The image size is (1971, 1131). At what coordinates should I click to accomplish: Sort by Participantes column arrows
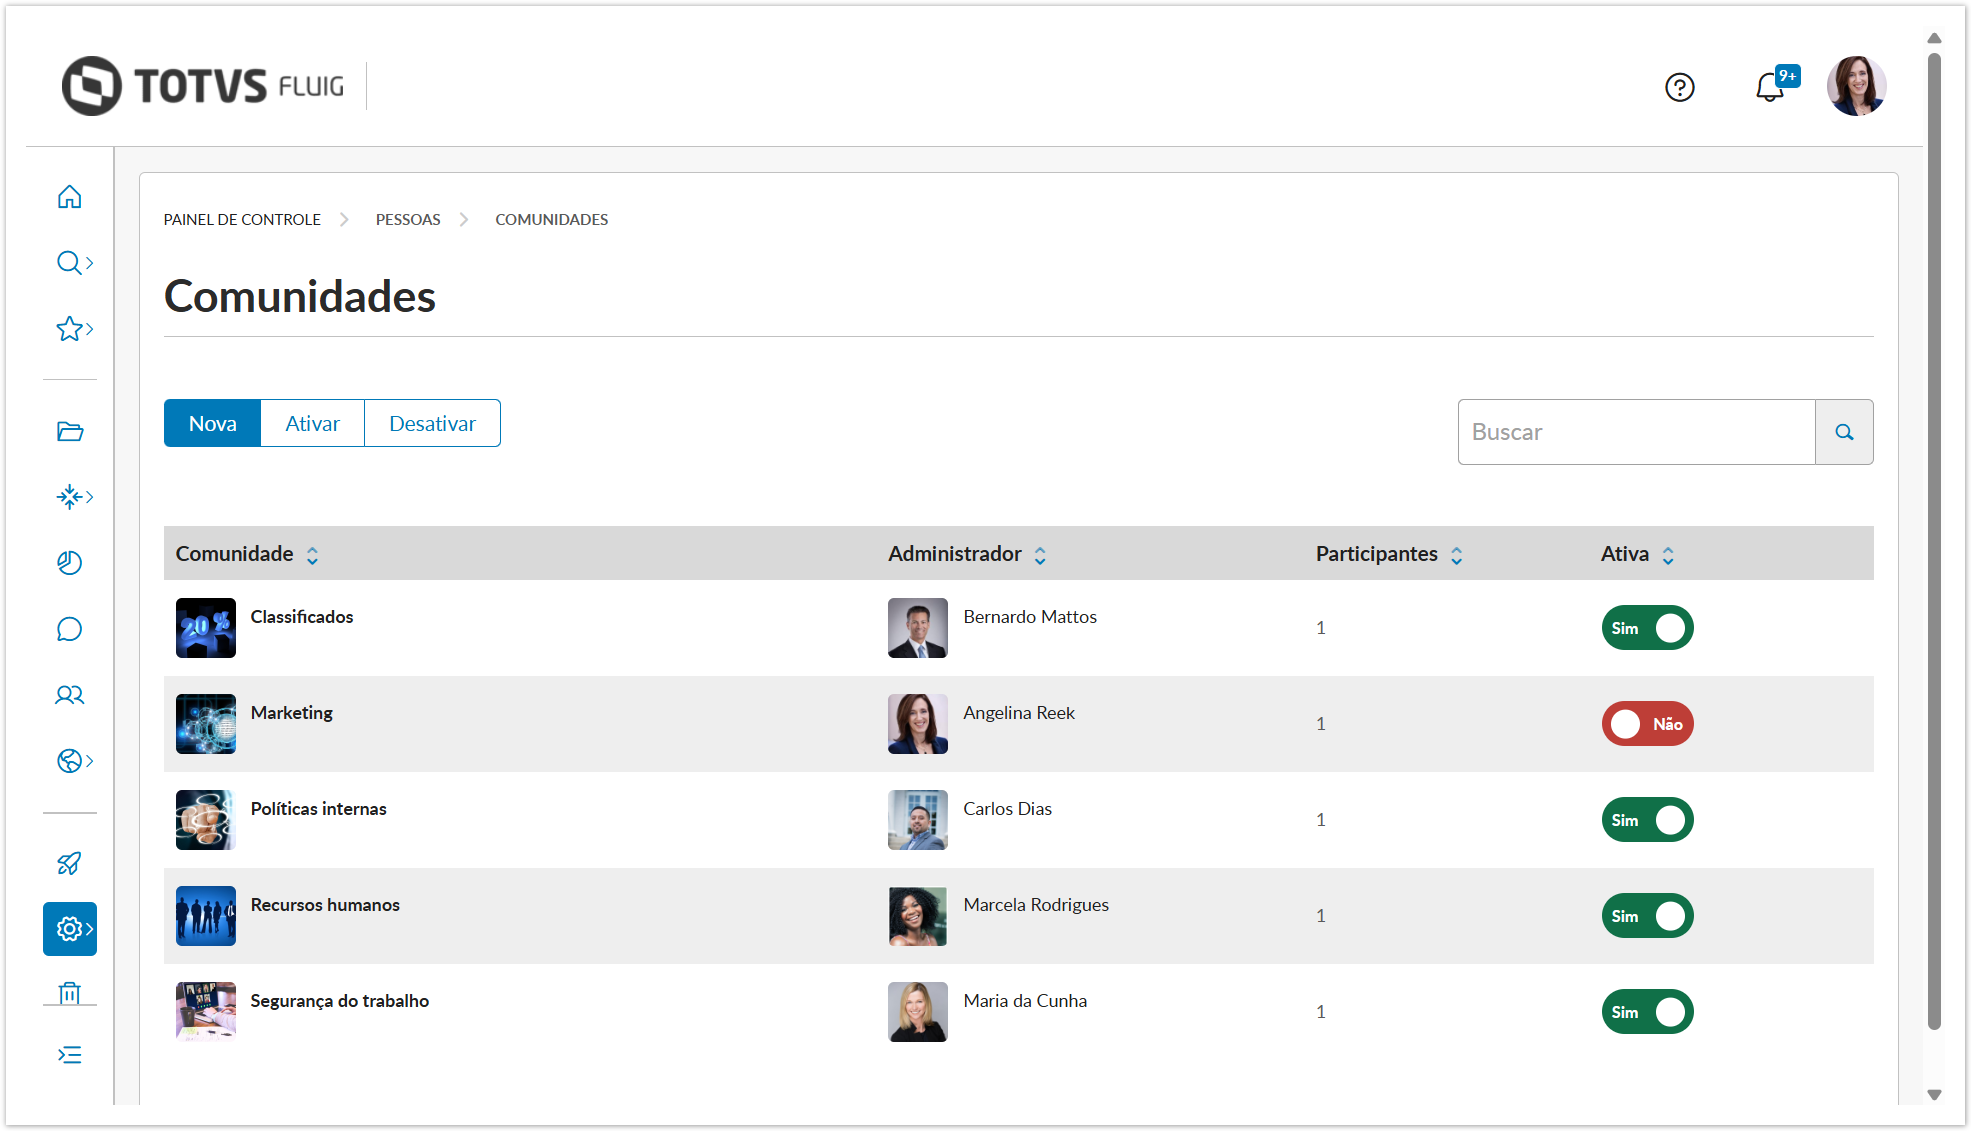point(1456,555)
